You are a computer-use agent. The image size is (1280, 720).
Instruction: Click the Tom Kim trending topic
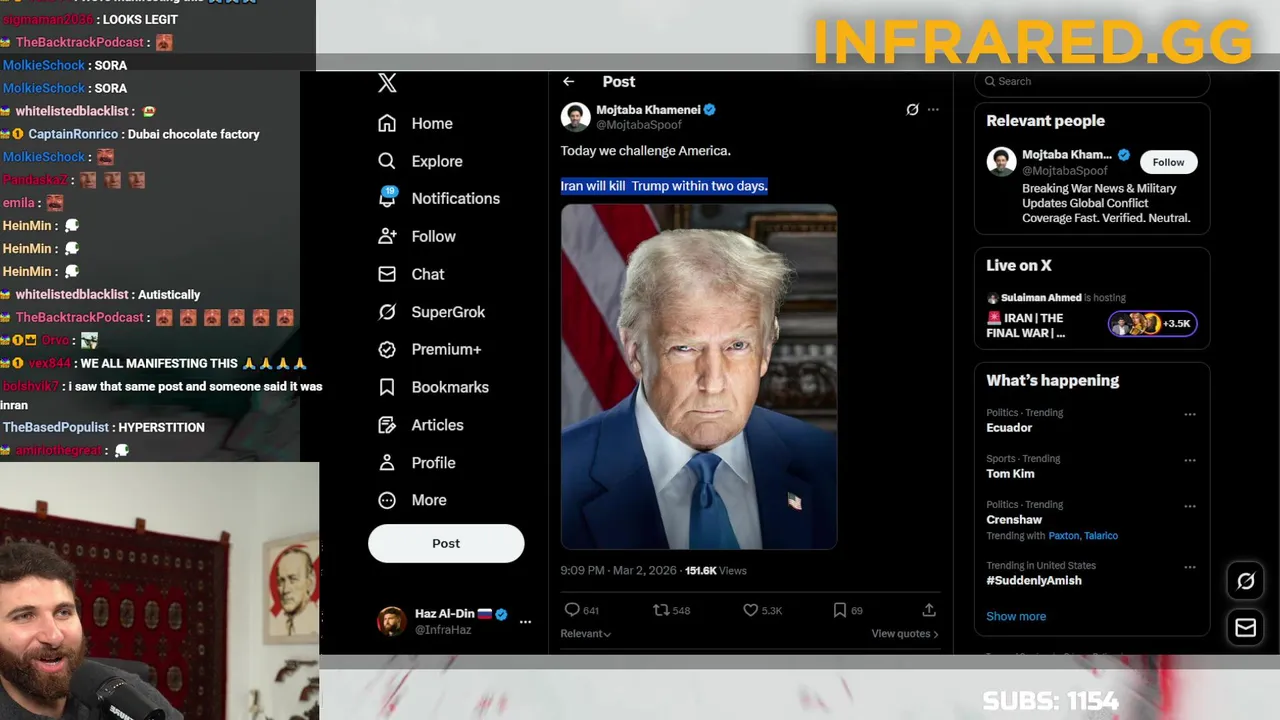click(1010, 474)
